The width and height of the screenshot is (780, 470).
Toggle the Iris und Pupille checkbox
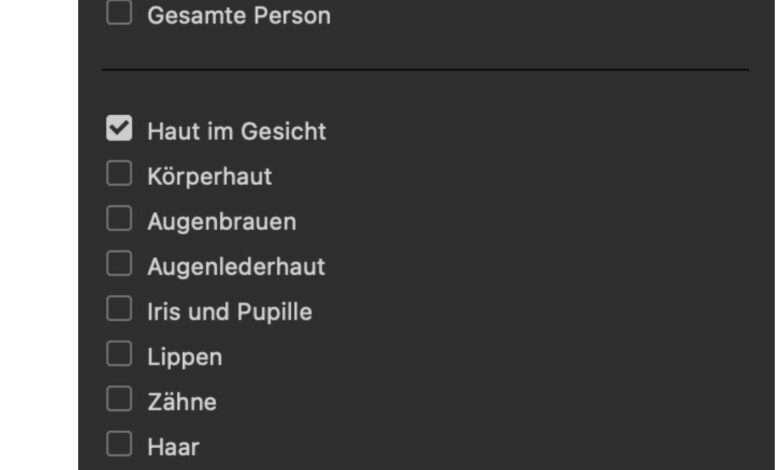click(x=119, y=309)
